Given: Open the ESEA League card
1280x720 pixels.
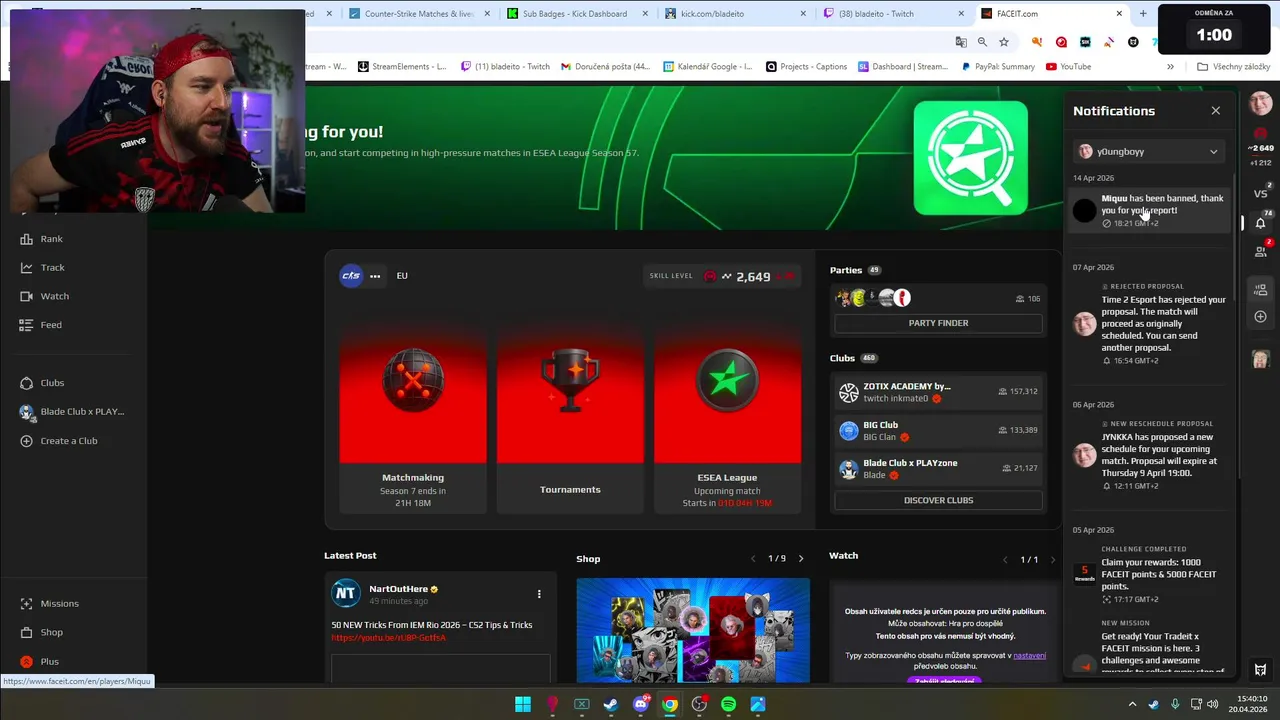Looking at the screenshot, I should pyautogui.click(x=727, y=420).
